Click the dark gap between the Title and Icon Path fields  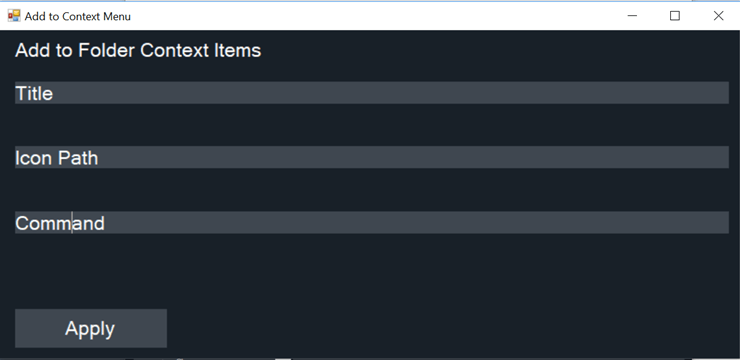click(x=372, y=125)
